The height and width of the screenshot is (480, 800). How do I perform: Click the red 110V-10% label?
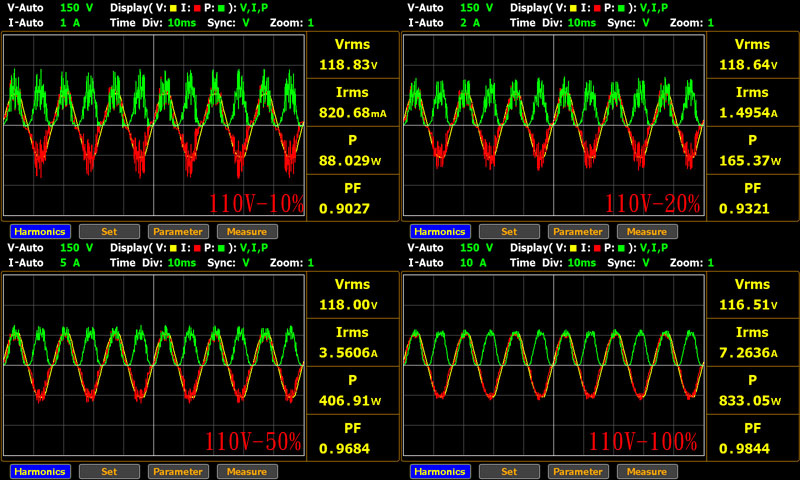tap(256, 204)
